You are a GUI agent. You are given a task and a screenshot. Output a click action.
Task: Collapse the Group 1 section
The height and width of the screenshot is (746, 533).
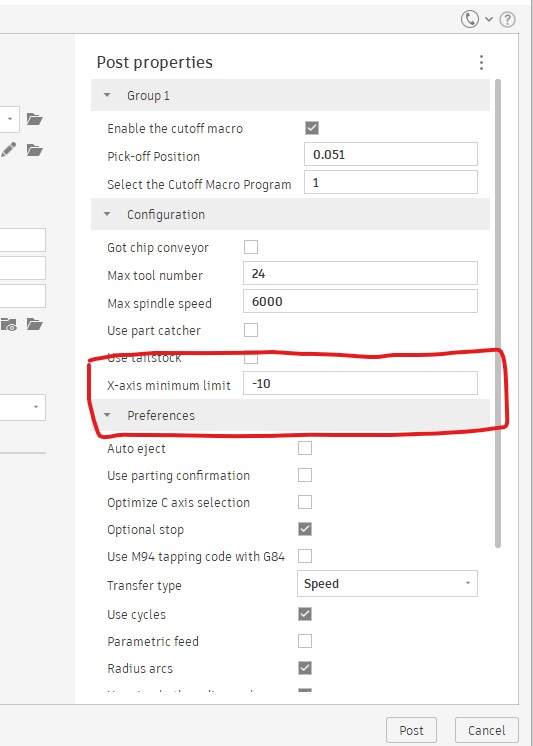(107, 95)
